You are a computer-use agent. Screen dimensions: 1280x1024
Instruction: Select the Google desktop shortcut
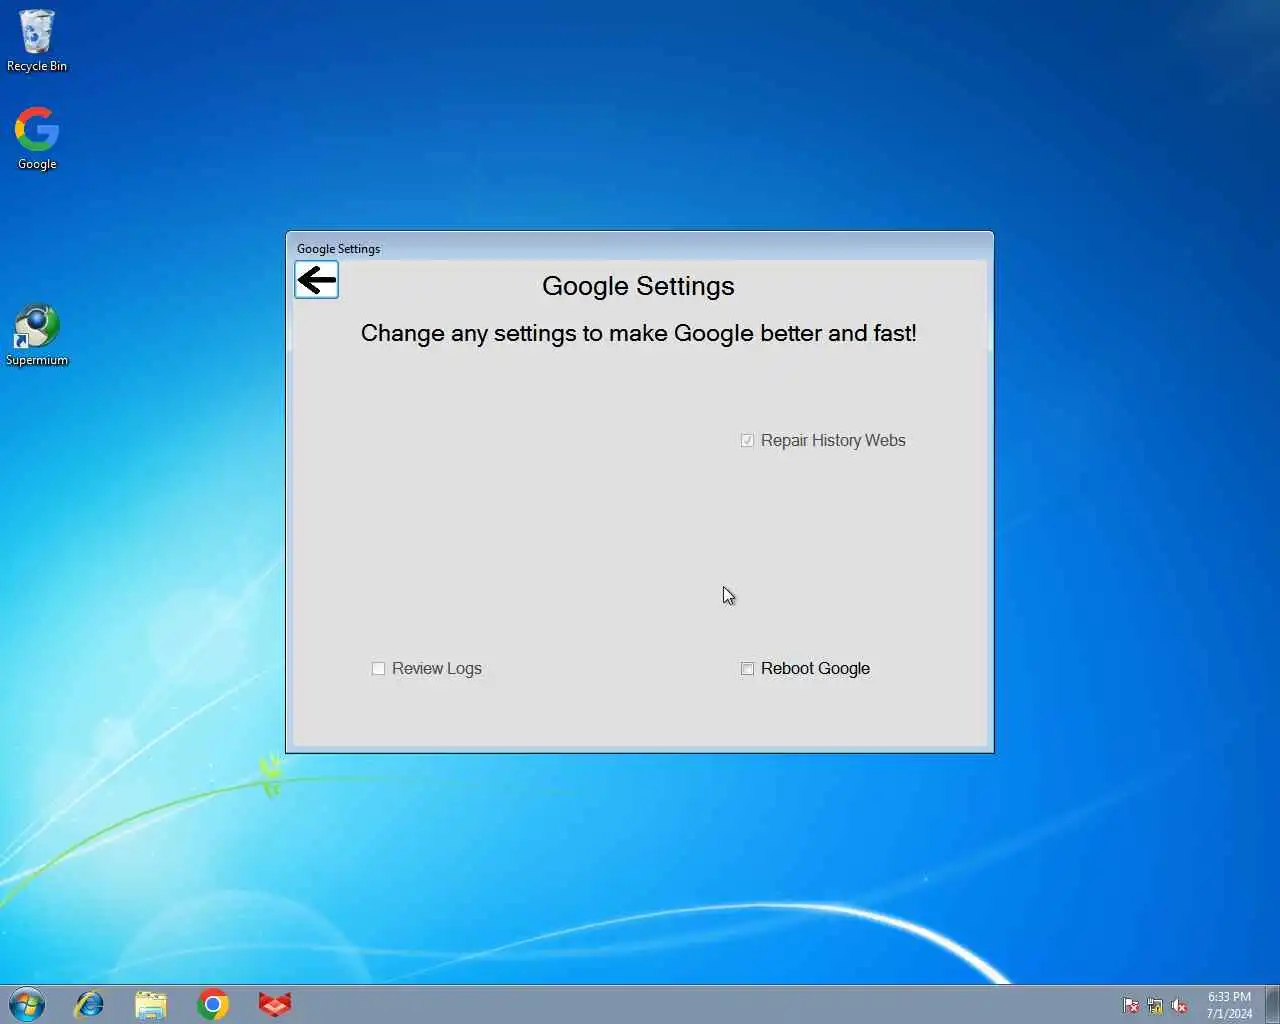(37, 139)
